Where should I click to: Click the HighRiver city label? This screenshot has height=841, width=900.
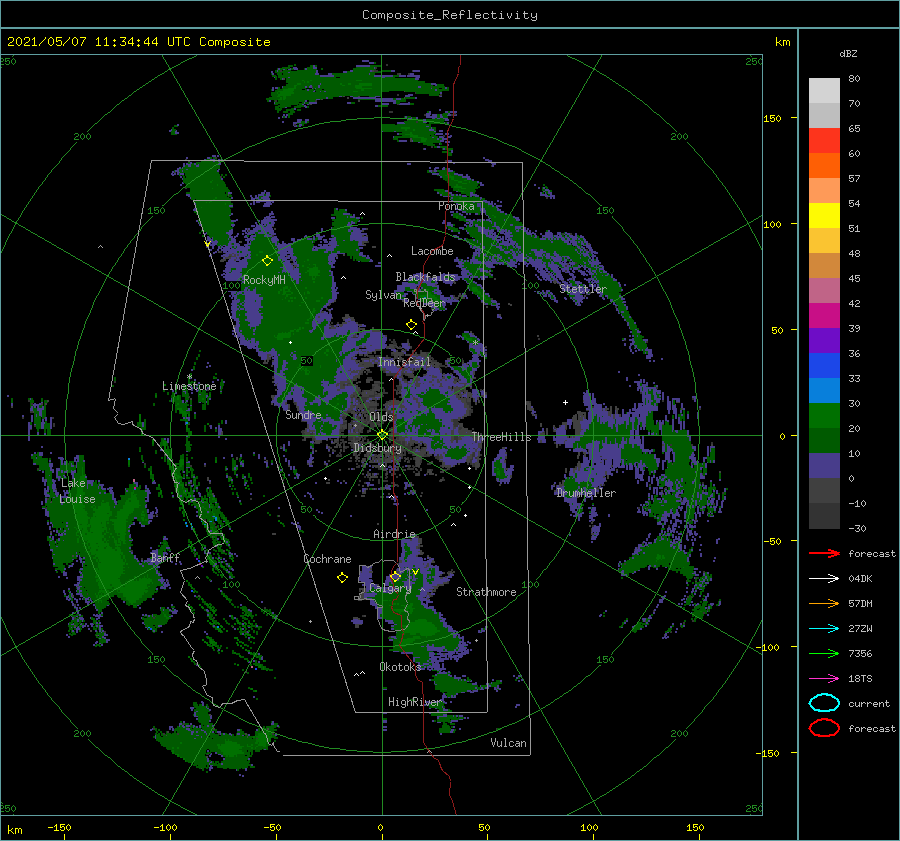pyautogui.click(x=415, y=702)
